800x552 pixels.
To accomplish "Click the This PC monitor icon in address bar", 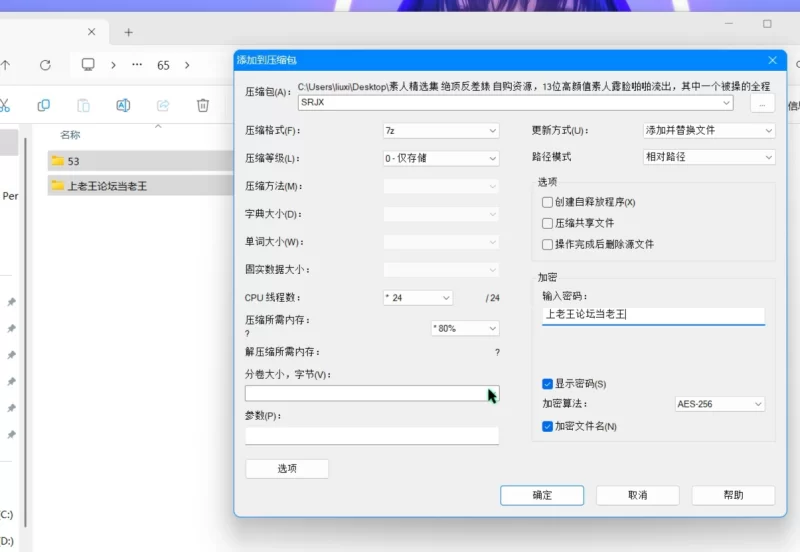I will coord(88,64).
